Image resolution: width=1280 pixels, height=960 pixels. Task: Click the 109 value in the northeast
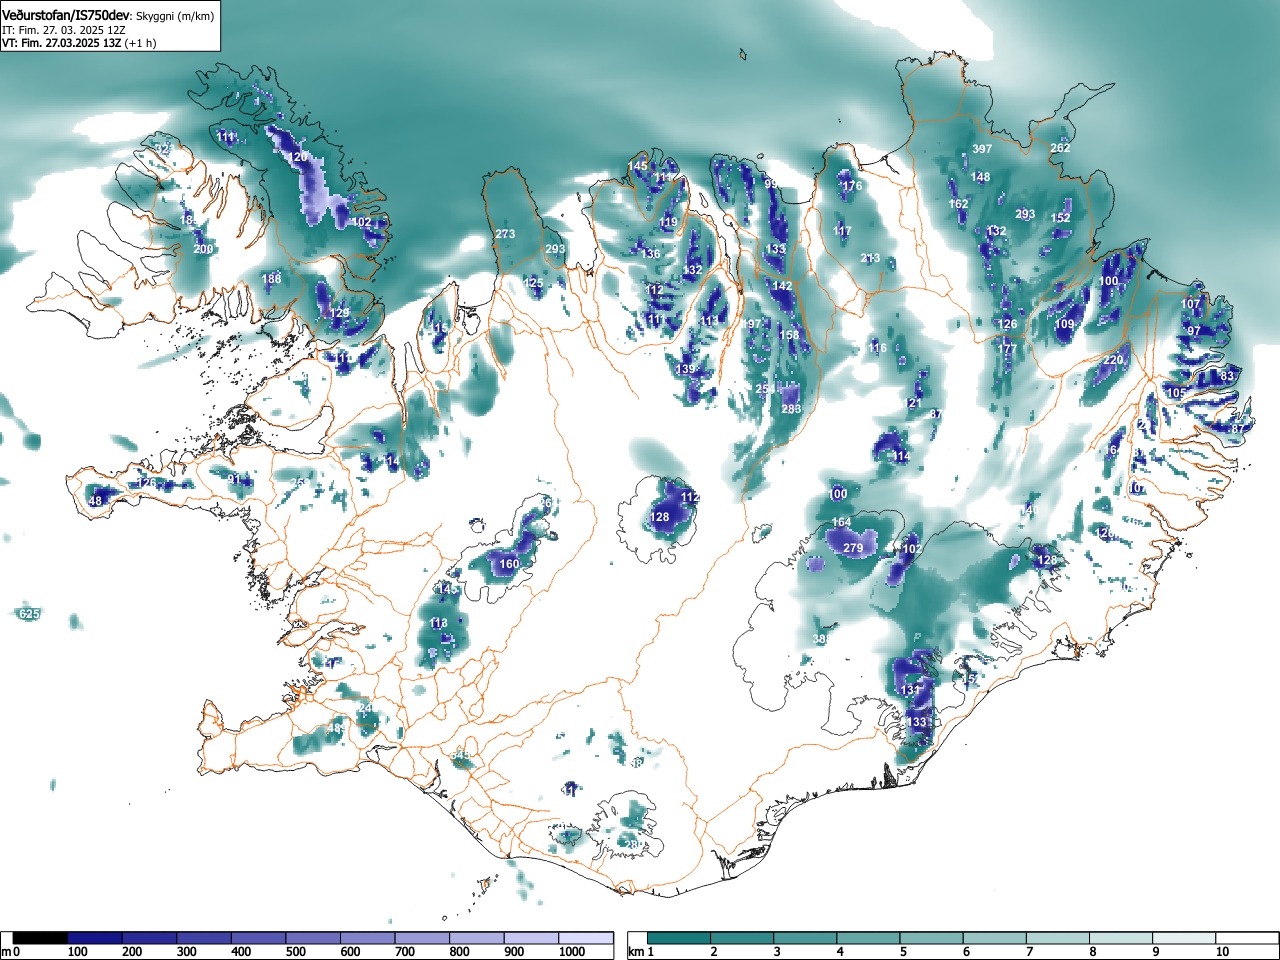pyautogui.click(x=1064, y=325)
